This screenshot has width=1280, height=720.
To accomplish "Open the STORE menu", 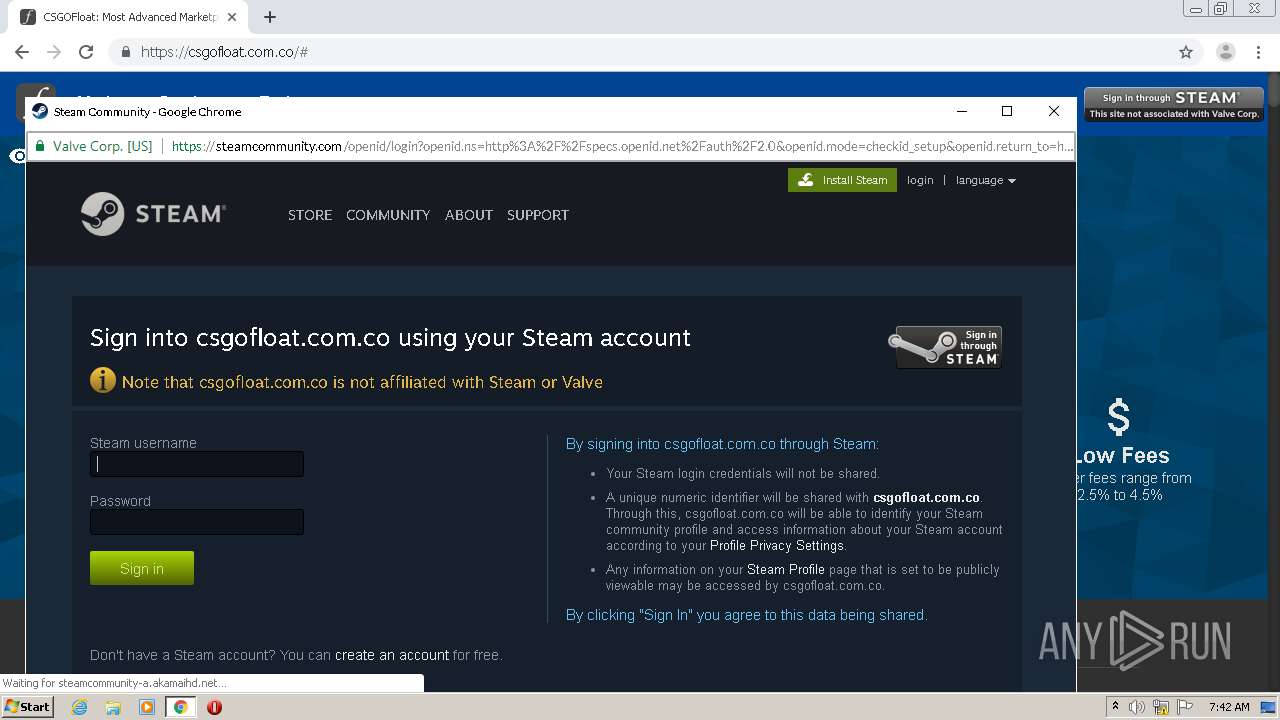I will pyautogui.click(x=310, y=215).
